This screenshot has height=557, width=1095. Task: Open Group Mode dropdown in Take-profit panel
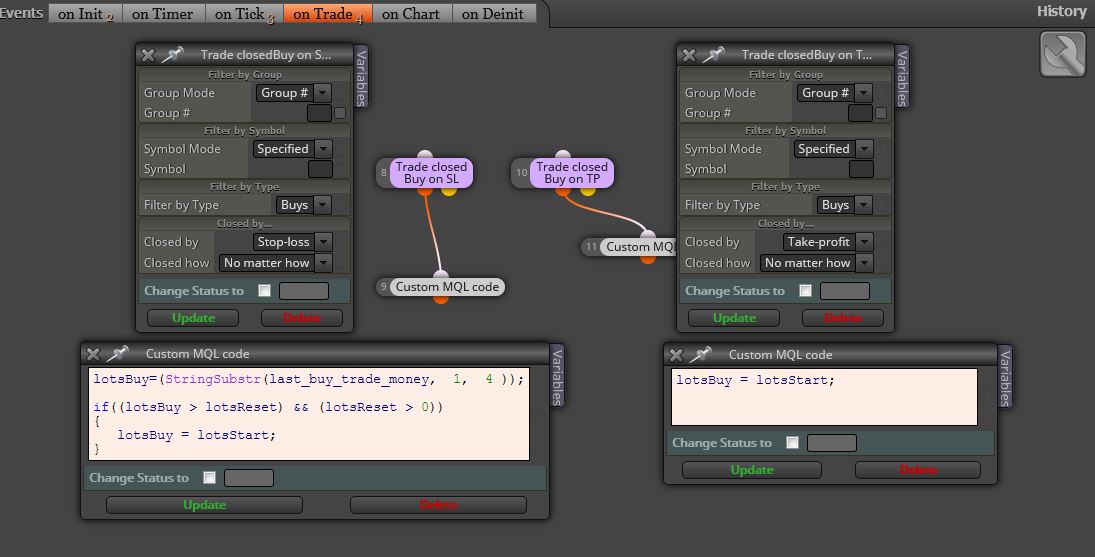click(835, 93)
